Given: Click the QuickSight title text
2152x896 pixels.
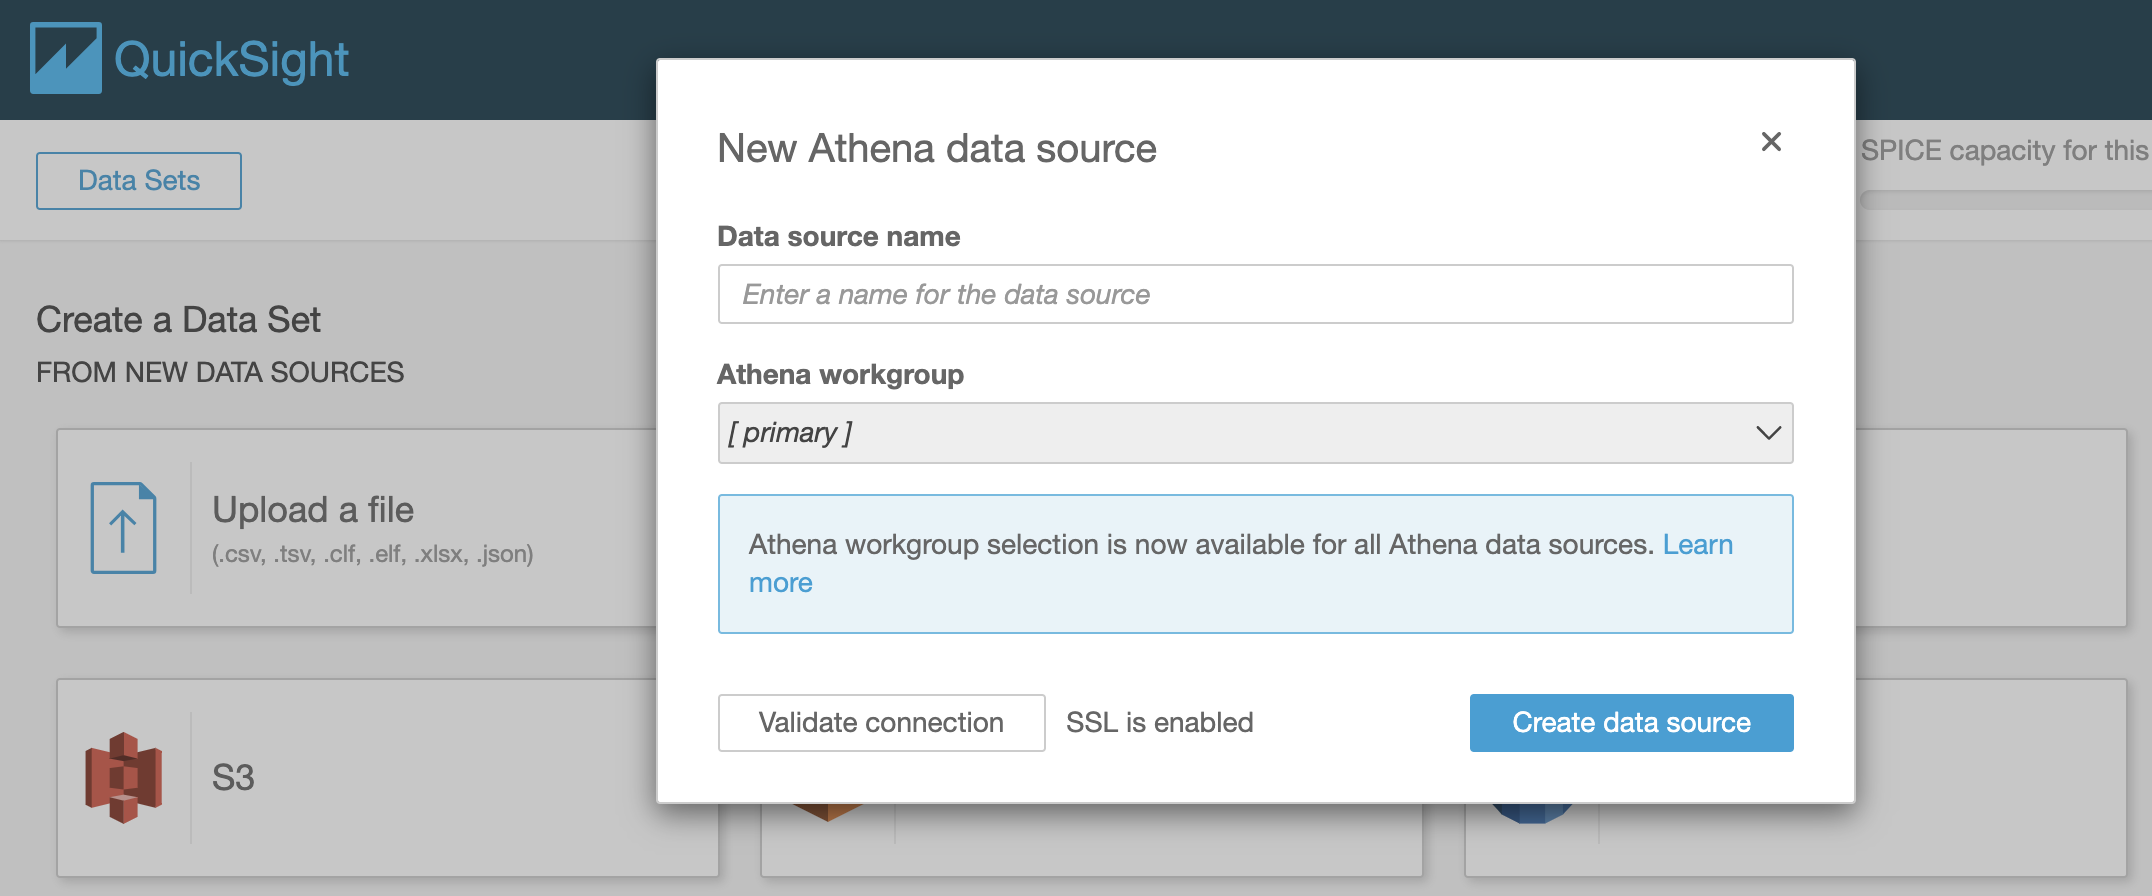Looking at the screenshot, I should click(x=231, y=60).
